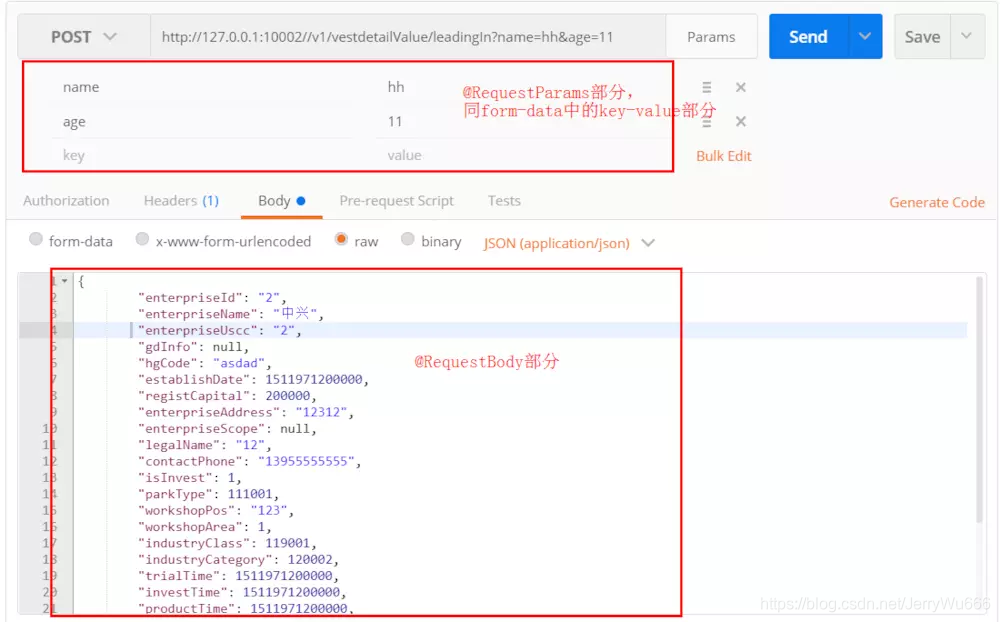Screen dimensions: 1000x622
Task: Click the "enterpriseUscc": "2" line
Action: coord(219,330)
